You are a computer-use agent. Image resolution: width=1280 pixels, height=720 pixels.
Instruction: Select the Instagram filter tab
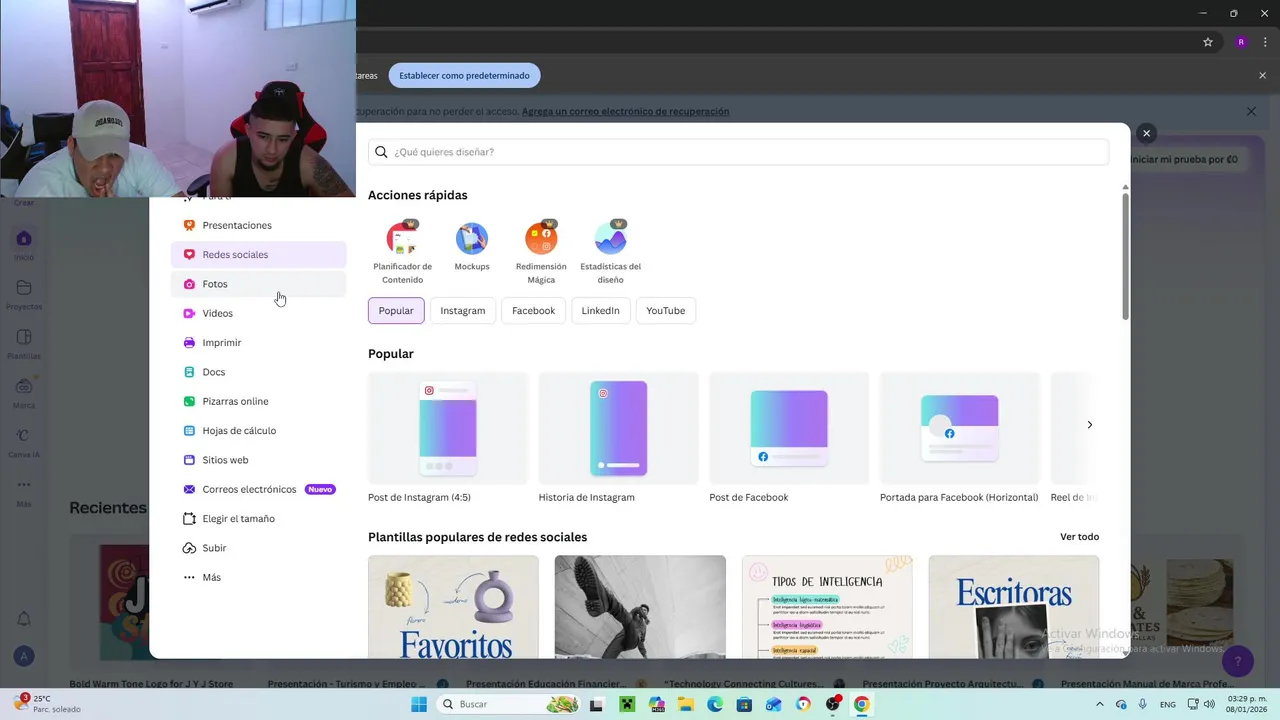463,311
